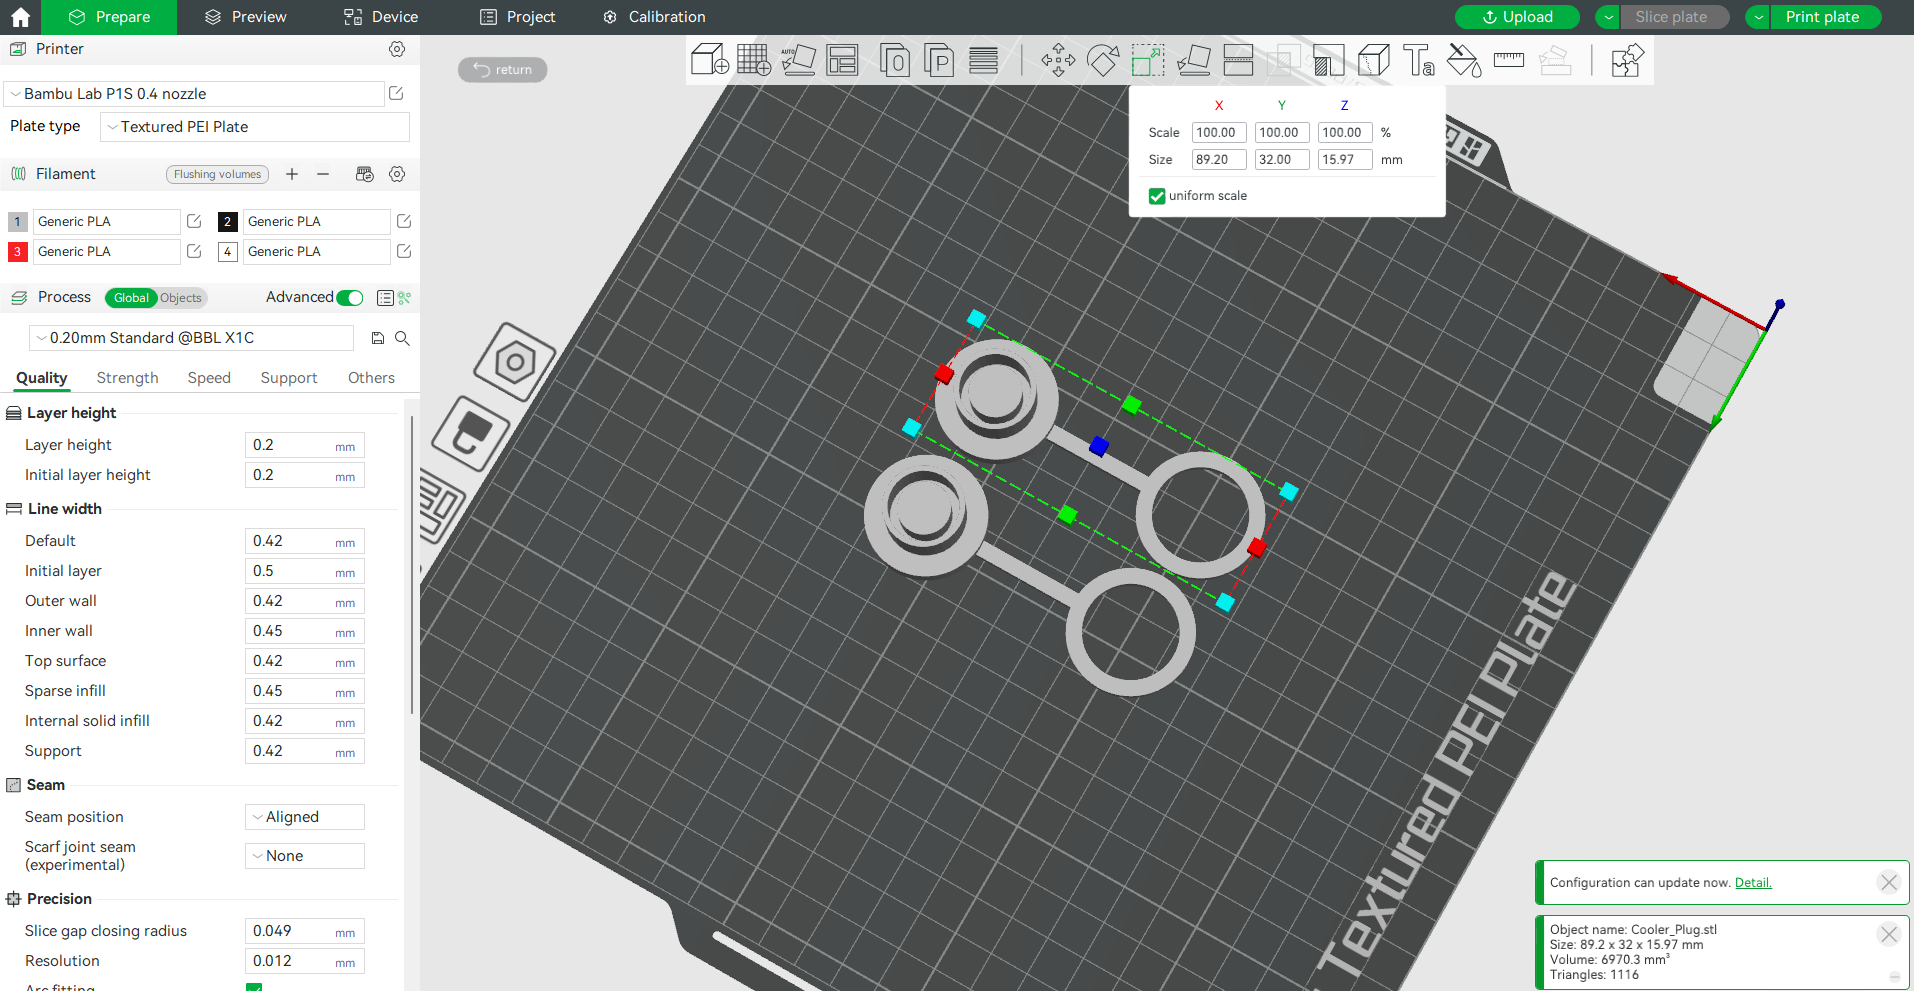Click the Add object cube icon
Image resolution: width=1914 pixels, height=991 pixels.
pos(709,60)
